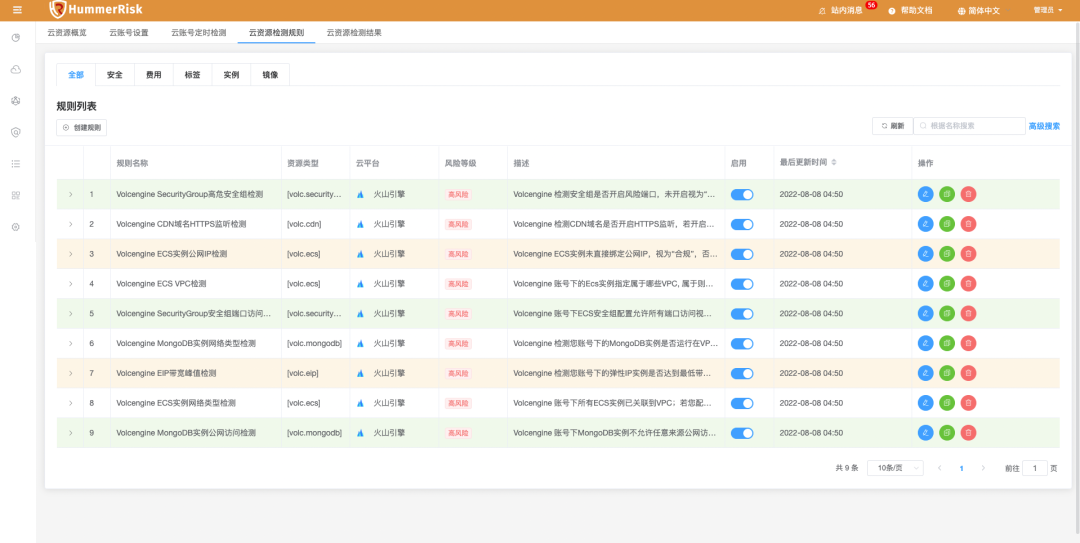
Task: Click the Volcengine EIP带宽峰值检测 rule name
Action: tap(167, 373)
